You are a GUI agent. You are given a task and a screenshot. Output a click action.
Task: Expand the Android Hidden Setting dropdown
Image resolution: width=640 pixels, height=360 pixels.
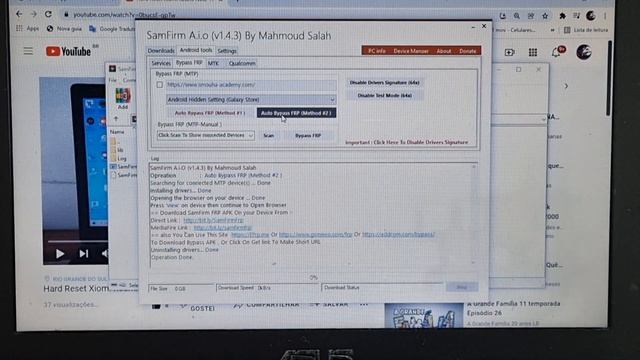pos(251,100)
